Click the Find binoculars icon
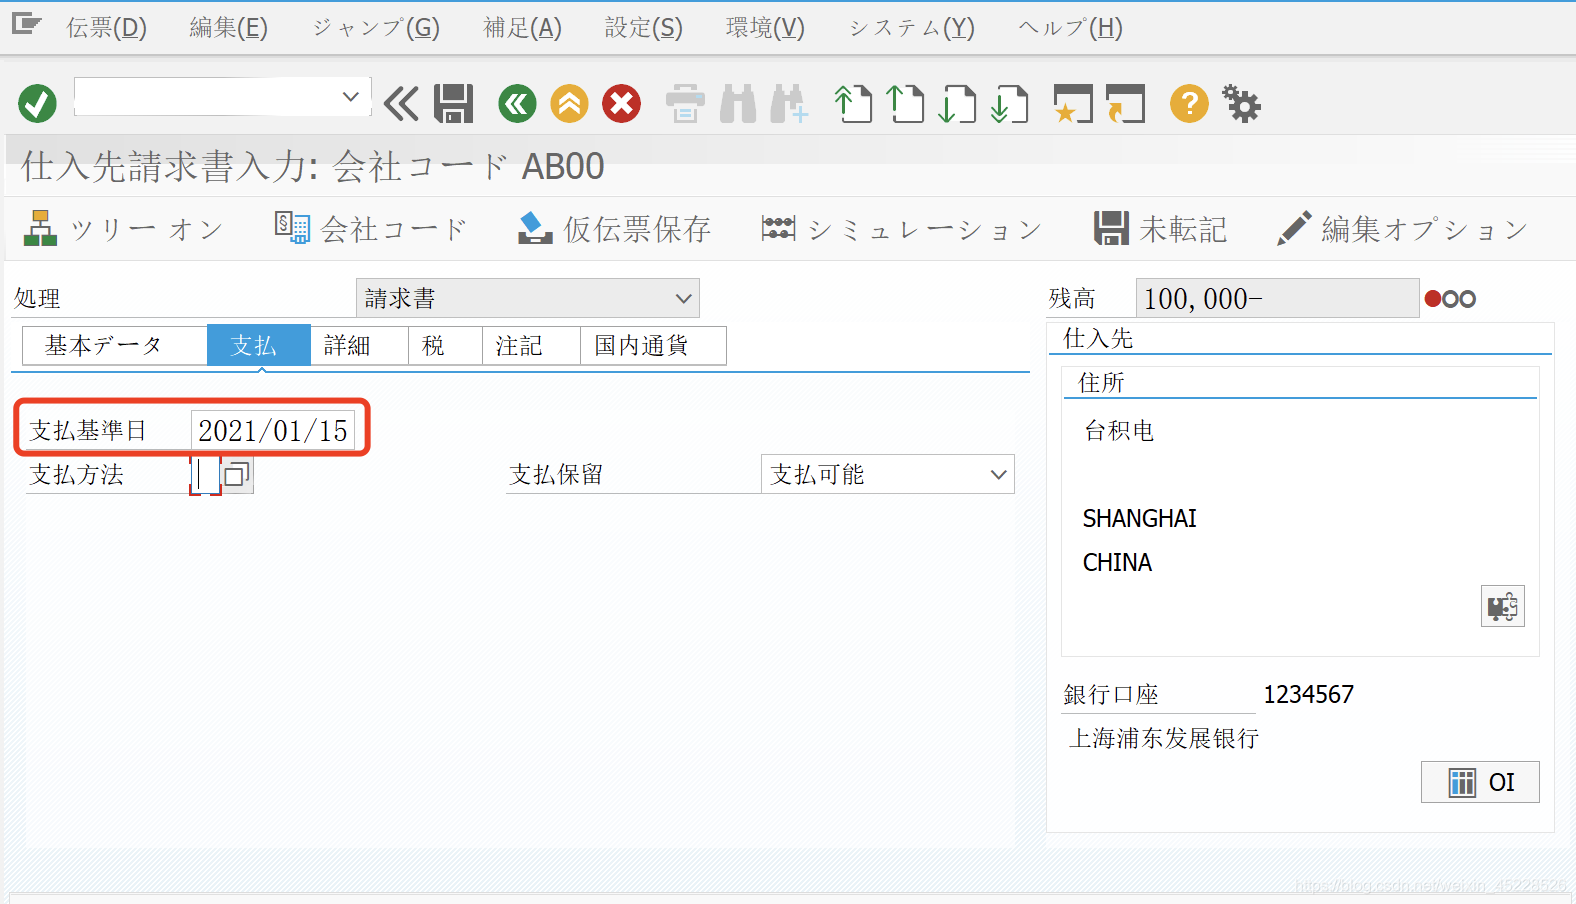This screenshot has width=1576, height=904. 738,103
